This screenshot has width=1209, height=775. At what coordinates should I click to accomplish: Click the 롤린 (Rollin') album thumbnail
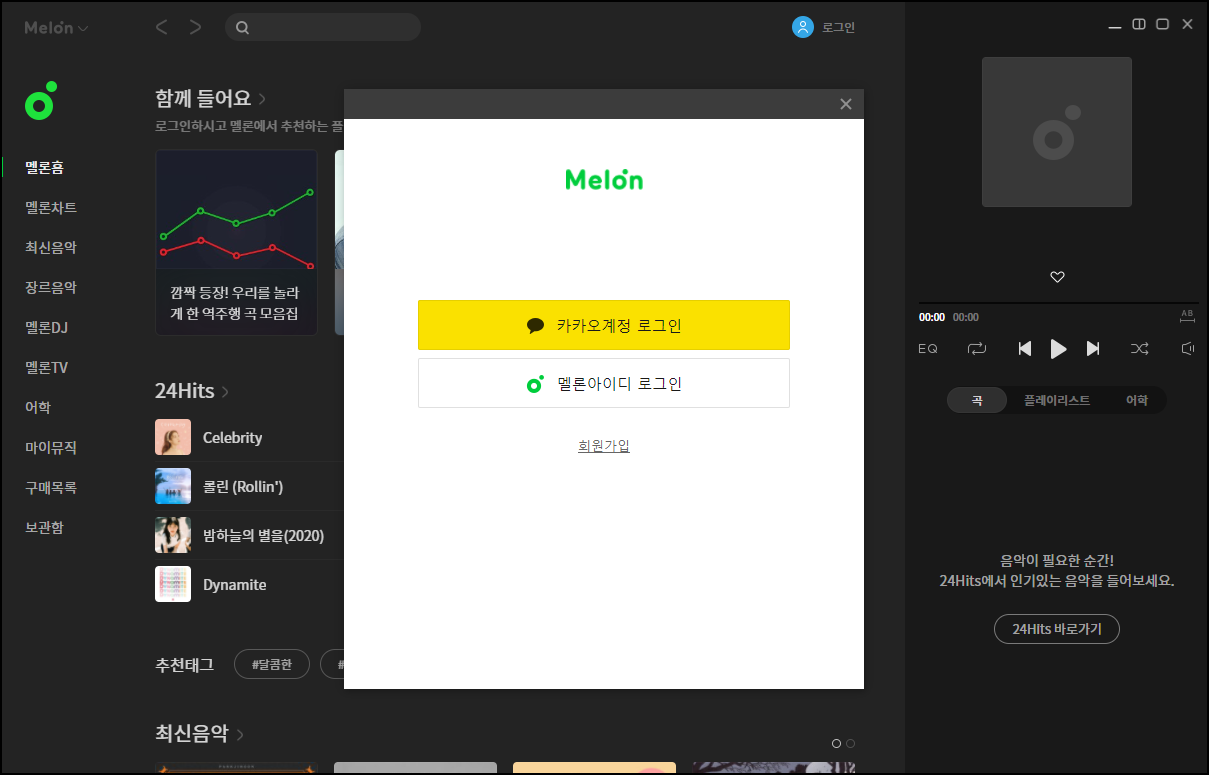pos(173,486)
